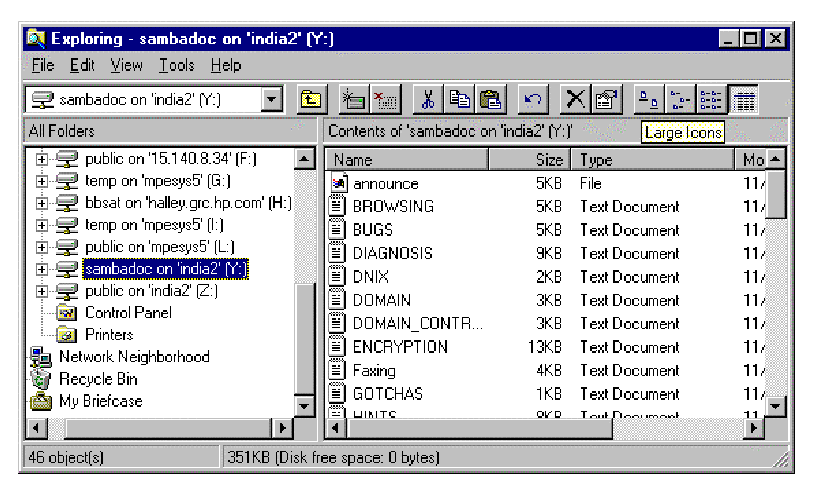The width and height of the screenshot is (817, 496).
Task: Click file list scroll down arrow
Action: coord(776,406)
